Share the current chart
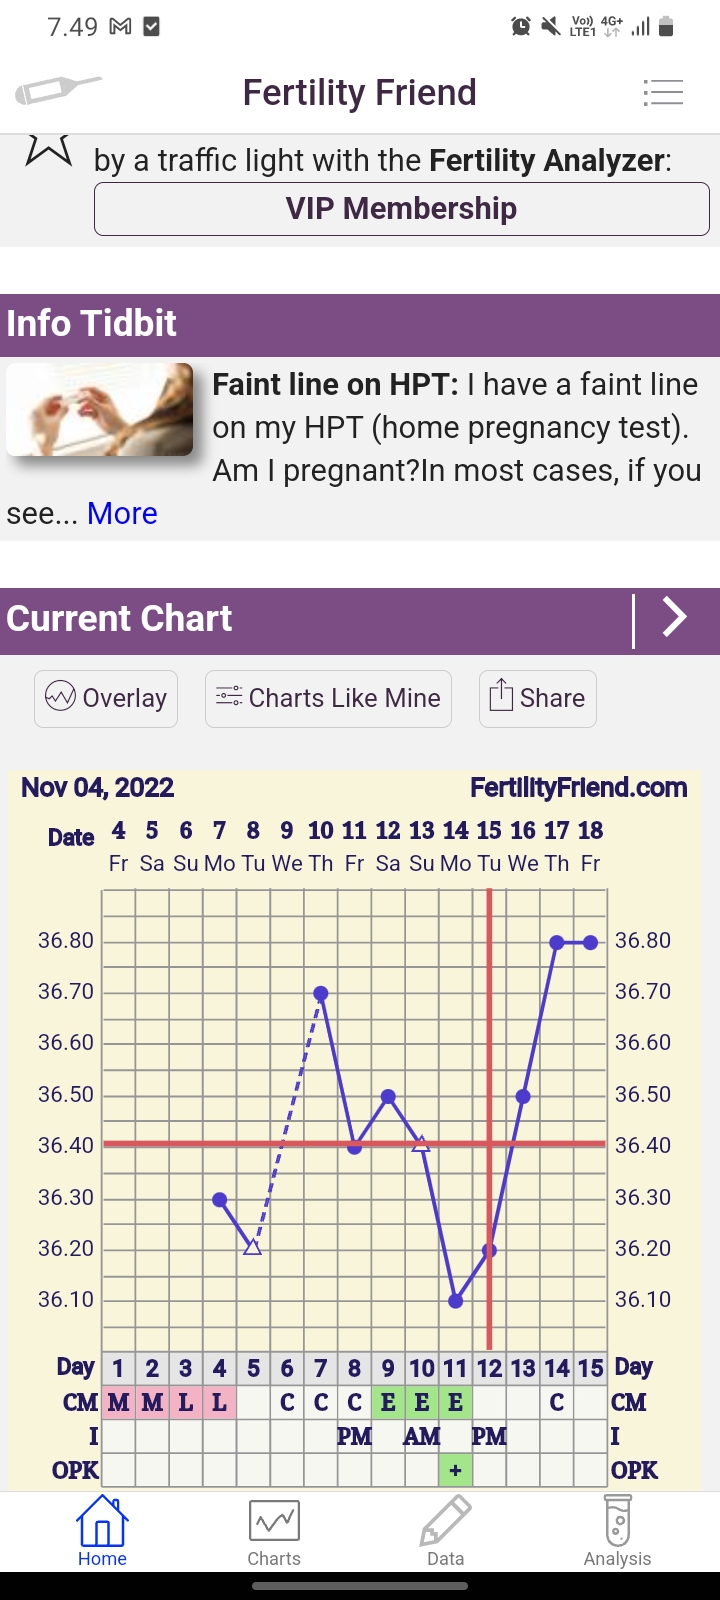The width and height of the screenshot is (720, 1600). click(x=537, y=698)
